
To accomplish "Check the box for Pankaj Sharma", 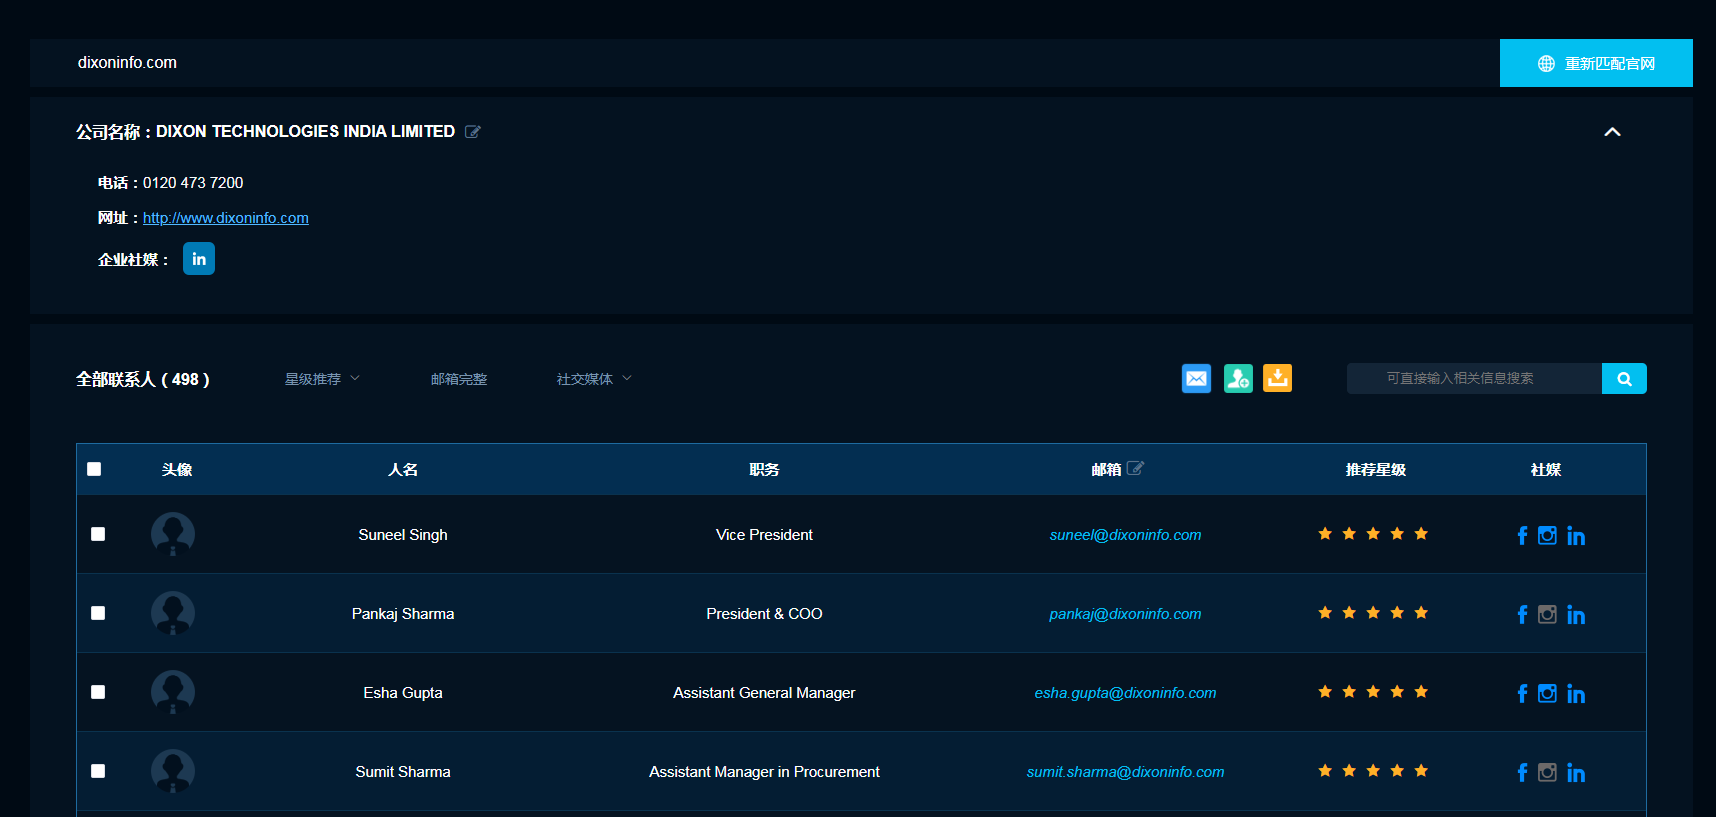I will click(98, 613).
